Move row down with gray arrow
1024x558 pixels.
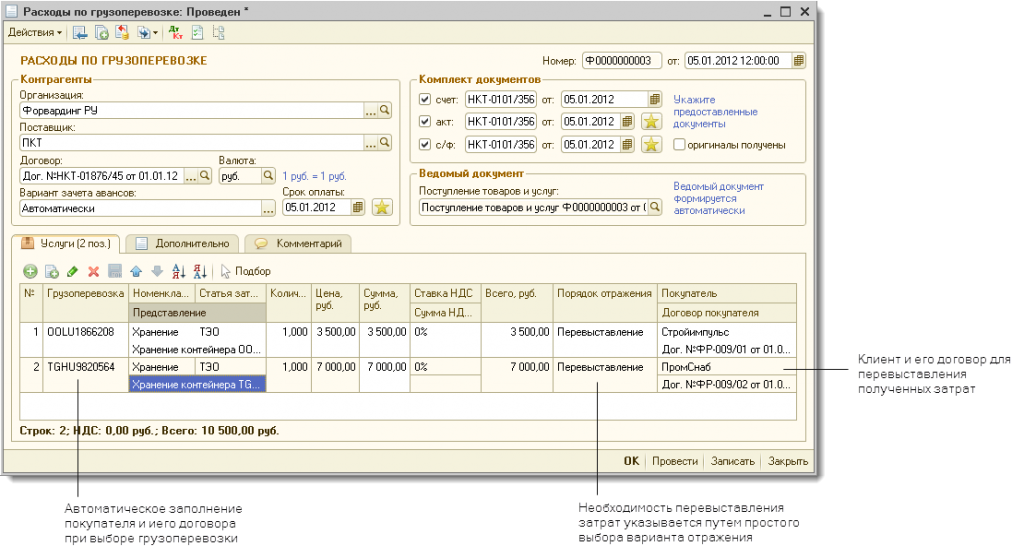point(157,271)
